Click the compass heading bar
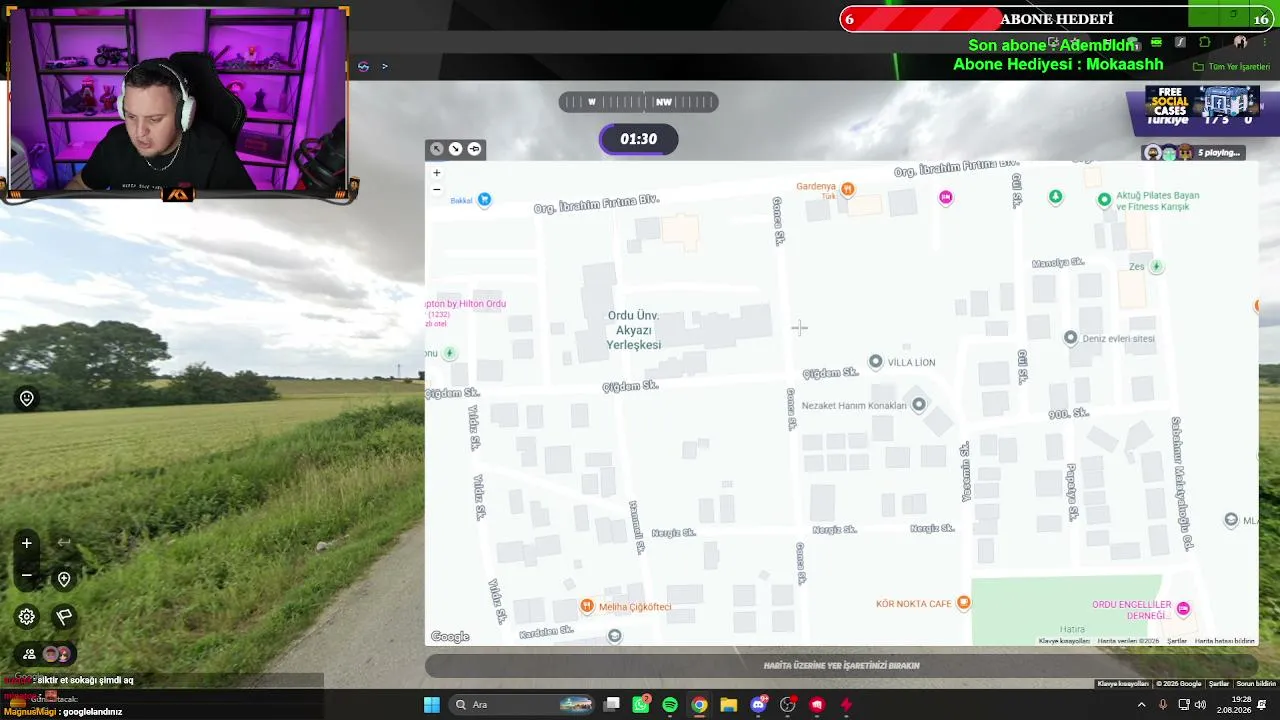Image resolution: width=1280 pixels, height=720 pixels. point(638,102)
